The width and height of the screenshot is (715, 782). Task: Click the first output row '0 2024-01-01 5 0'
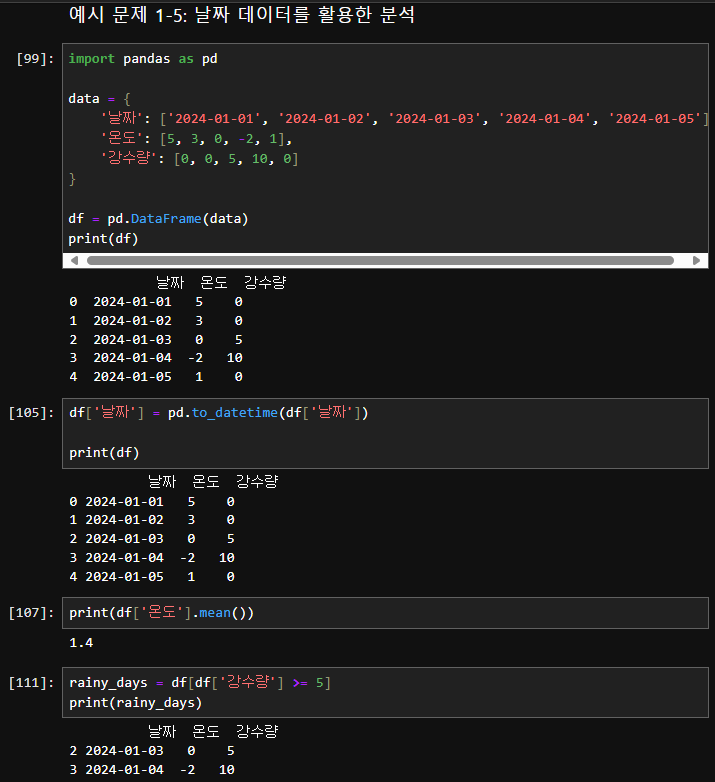point(156,302)
